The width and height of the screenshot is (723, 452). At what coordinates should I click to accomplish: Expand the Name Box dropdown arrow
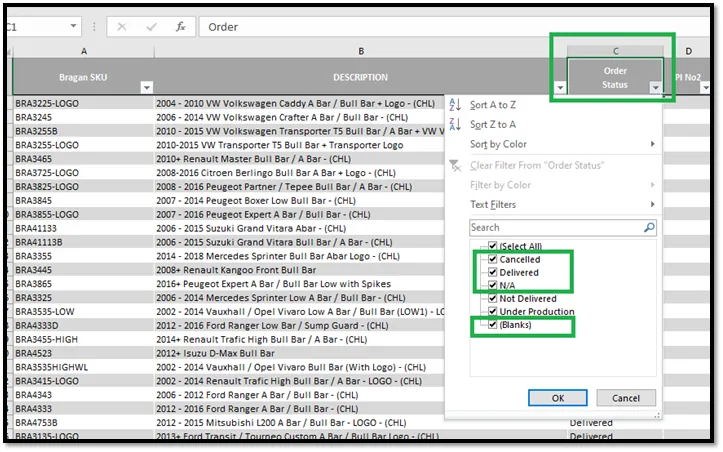(73, 26)
